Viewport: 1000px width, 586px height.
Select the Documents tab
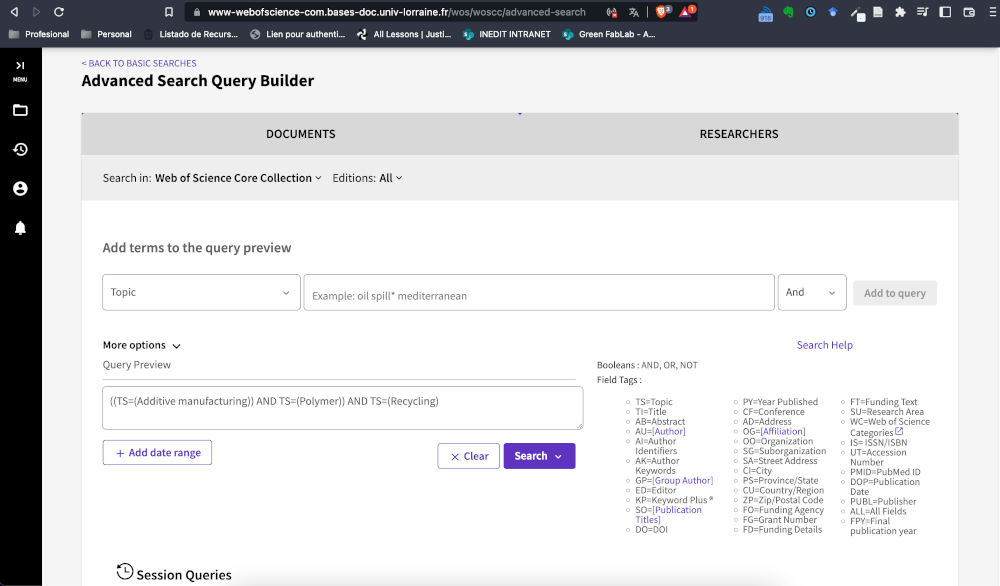pos(300,134)
